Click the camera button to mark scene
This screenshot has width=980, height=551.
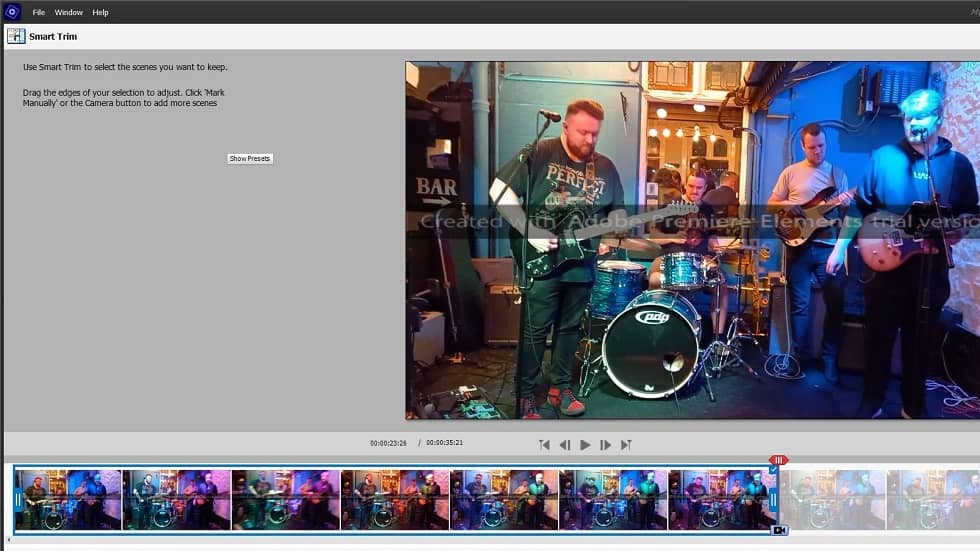(779, 530)
